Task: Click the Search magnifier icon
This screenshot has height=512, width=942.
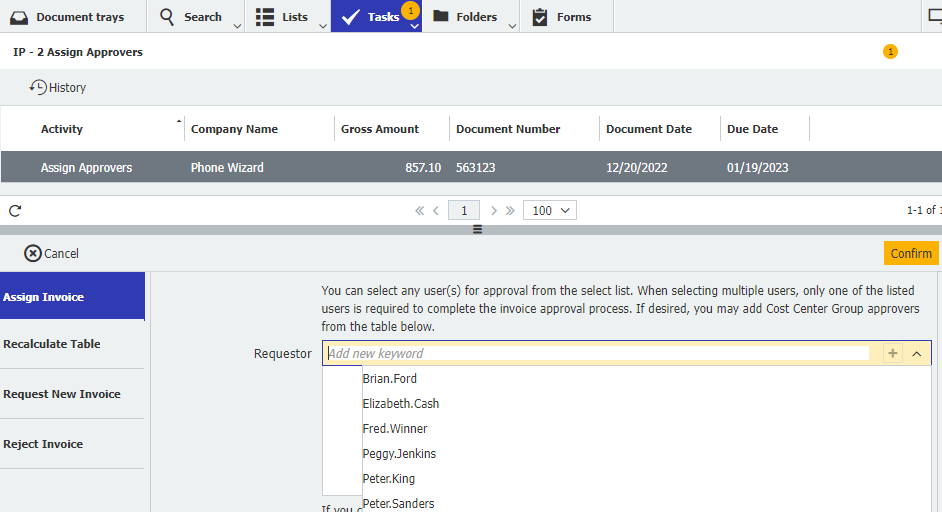Action: (167, 17)
